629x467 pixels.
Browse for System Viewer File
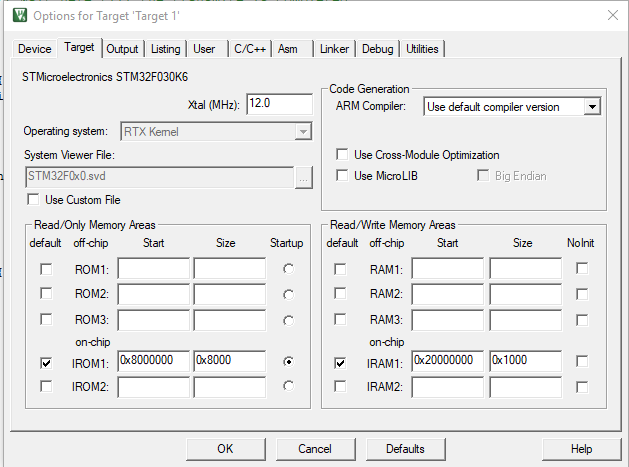pos(303,178)
